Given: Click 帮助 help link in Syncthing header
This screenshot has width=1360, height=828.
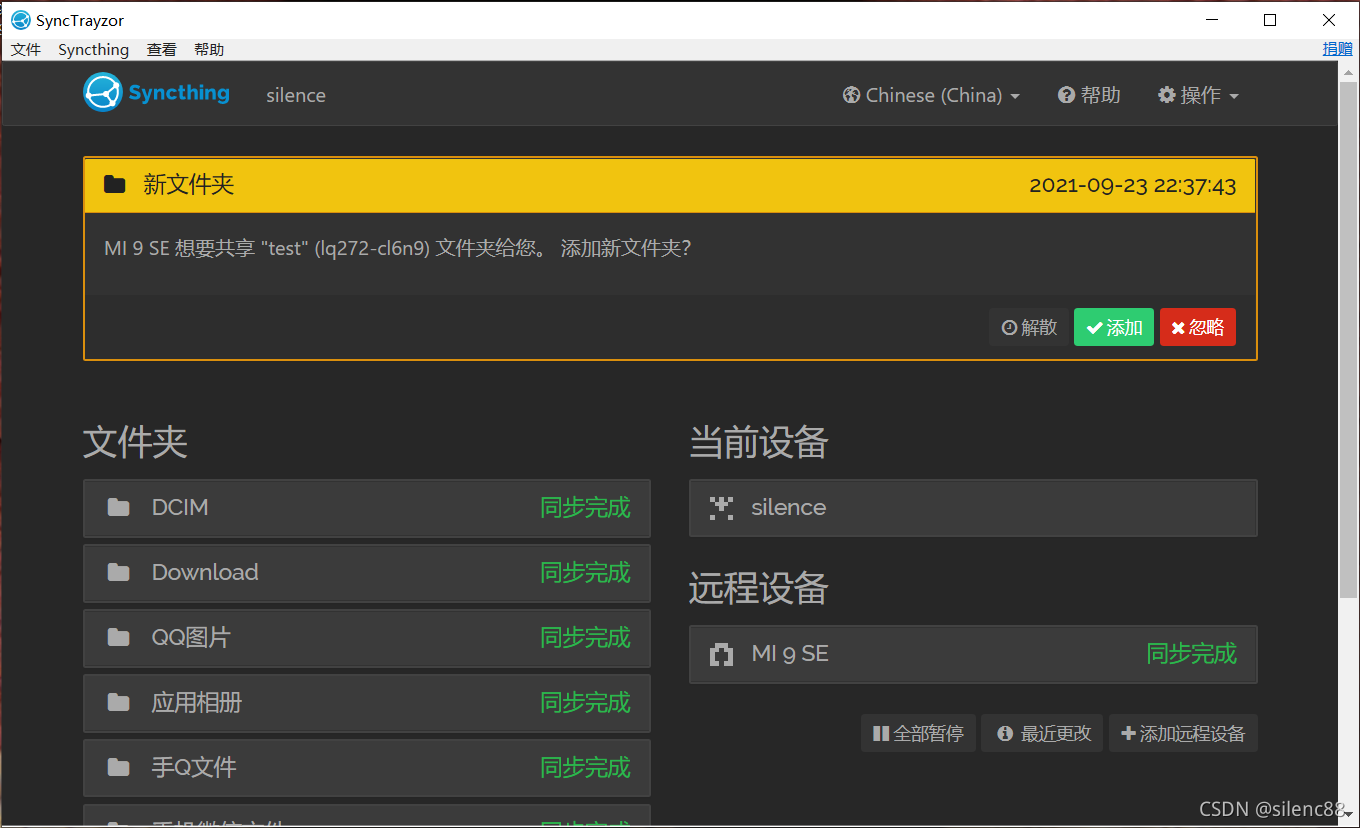Looking at the screenshot, I should coord(1089,95).
